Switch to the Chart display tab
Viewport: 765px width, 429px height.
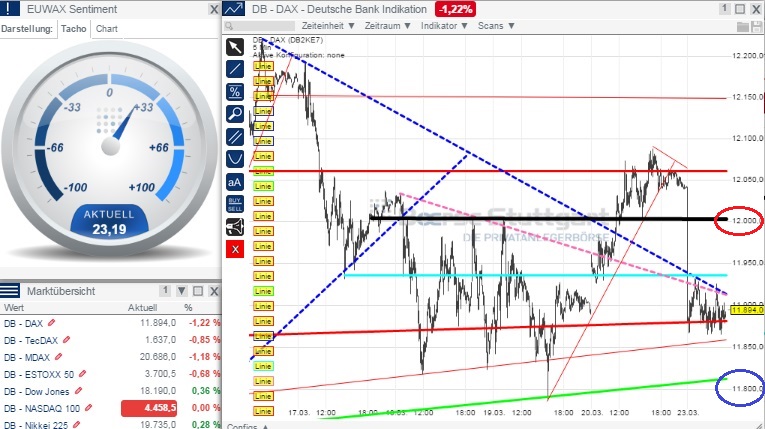106,28
